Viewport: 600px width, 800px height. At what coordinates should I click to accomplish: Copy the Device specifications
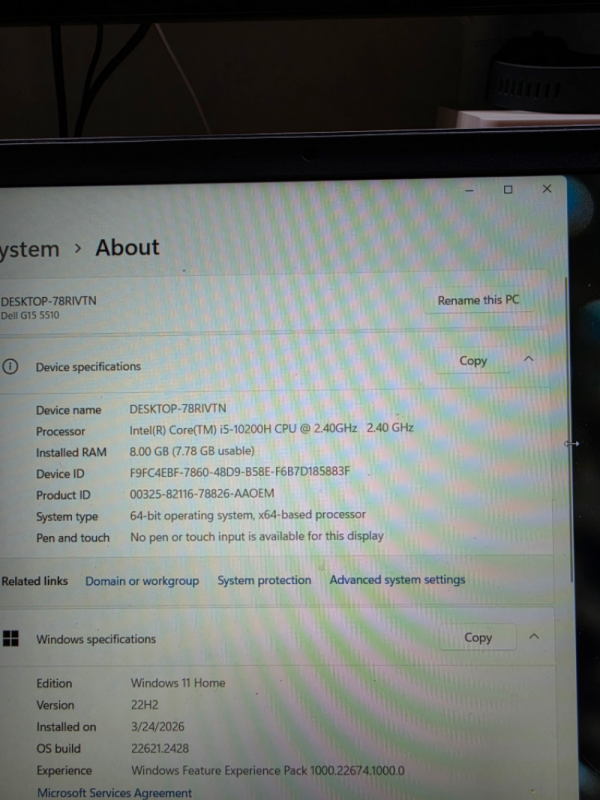[473, 361]
